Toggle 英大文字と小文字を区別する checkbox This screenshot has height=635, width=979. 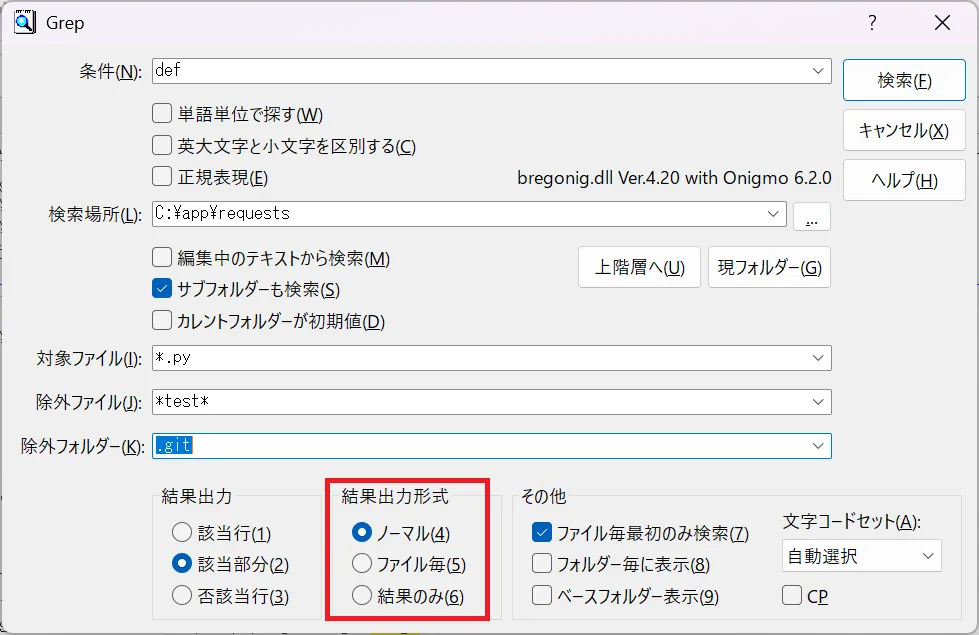[162, 146]
